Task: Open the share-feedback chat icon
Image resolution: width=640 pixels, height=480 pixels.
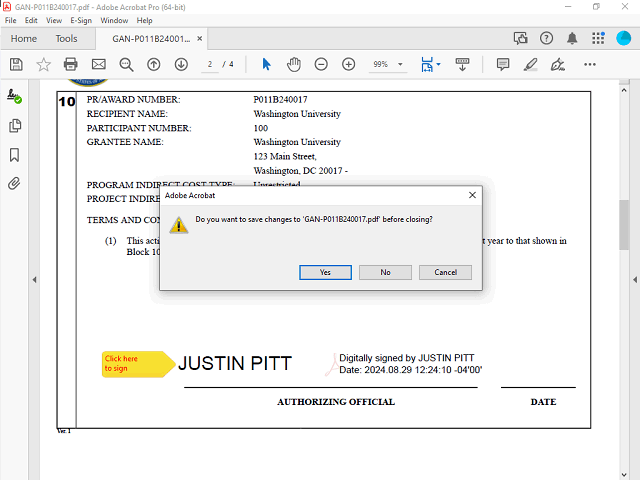Action: pos(520,38)
